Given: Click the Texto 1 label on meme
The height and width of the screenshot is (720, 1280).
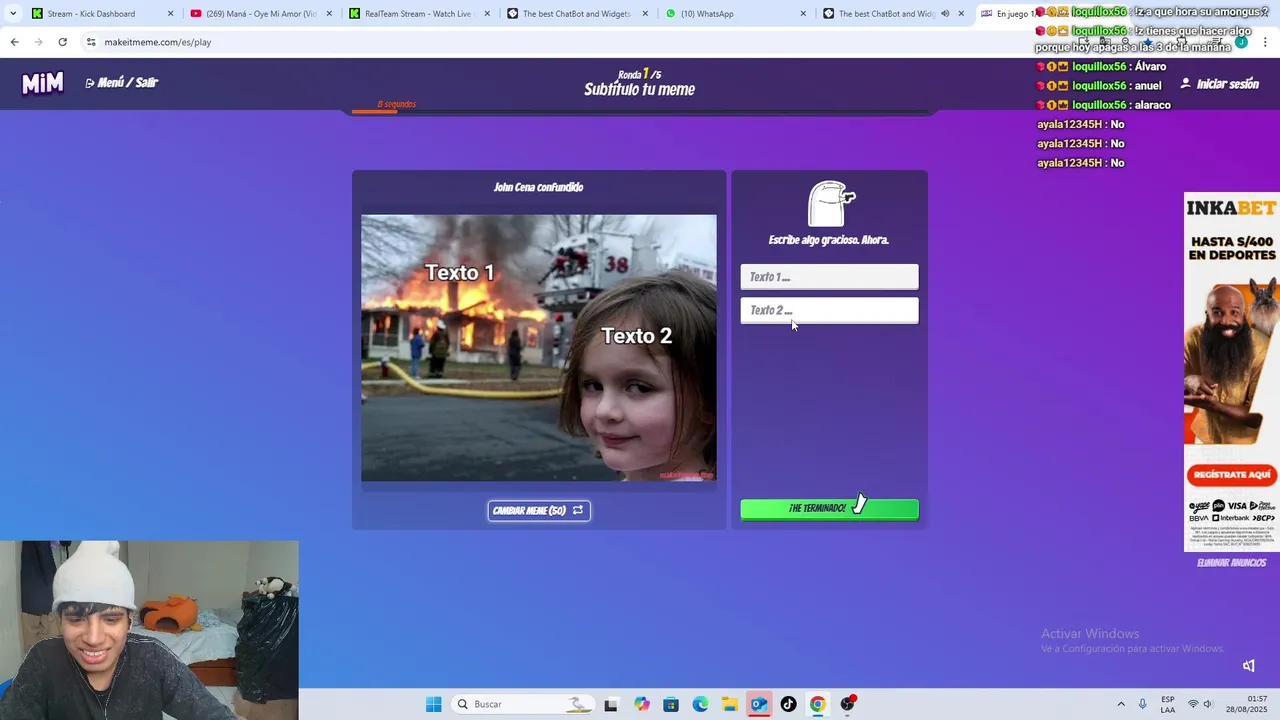Looking at the screenshot, I should [x=460, y=272].
